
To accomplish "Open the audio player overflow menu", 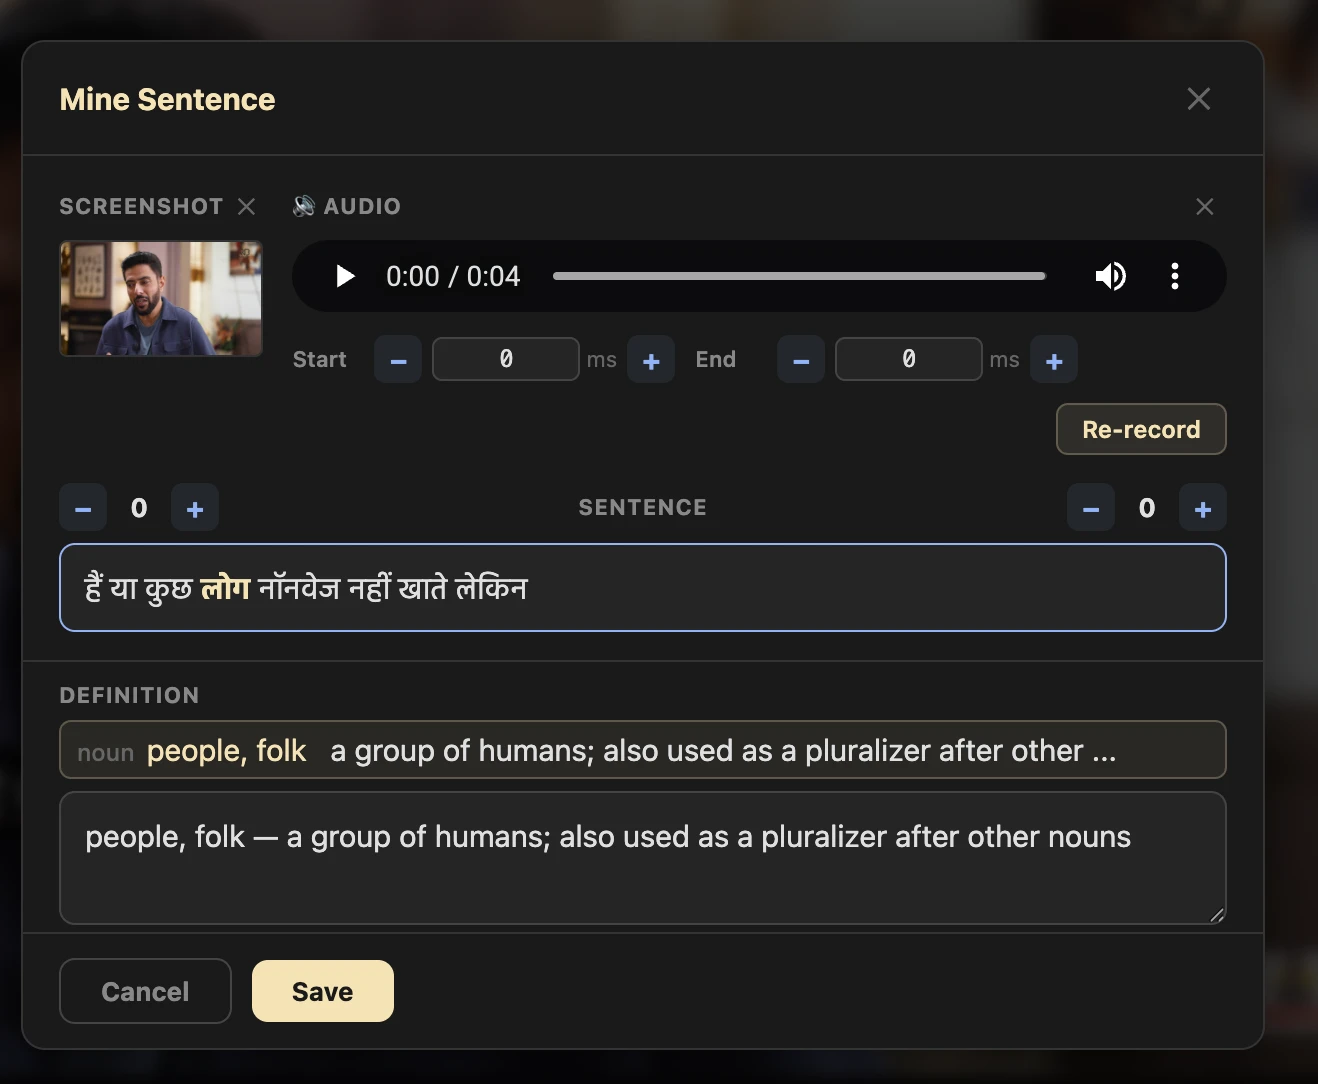I will point(1174,276).
